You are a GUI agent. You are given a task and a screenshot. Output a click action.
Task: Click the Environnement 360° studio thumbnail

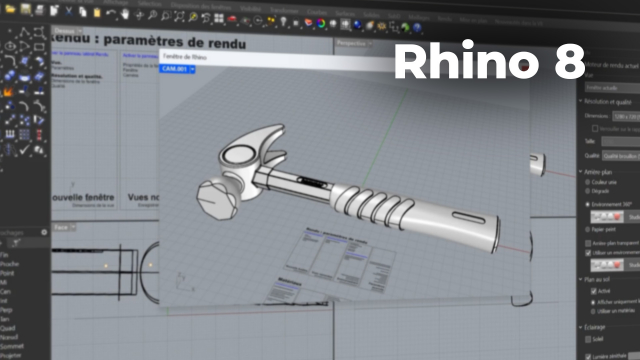tap(607, 217)
